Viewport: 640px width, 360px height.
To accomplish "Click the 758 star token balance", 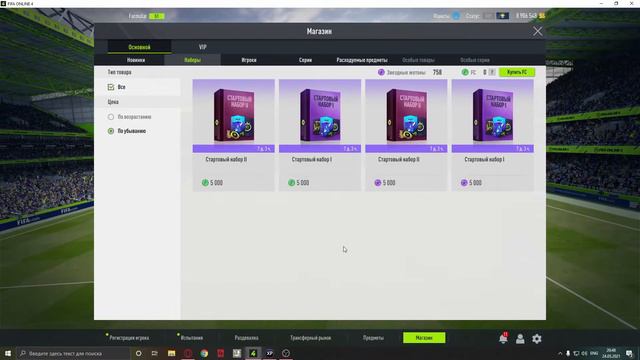I will (x=437, y=72).
